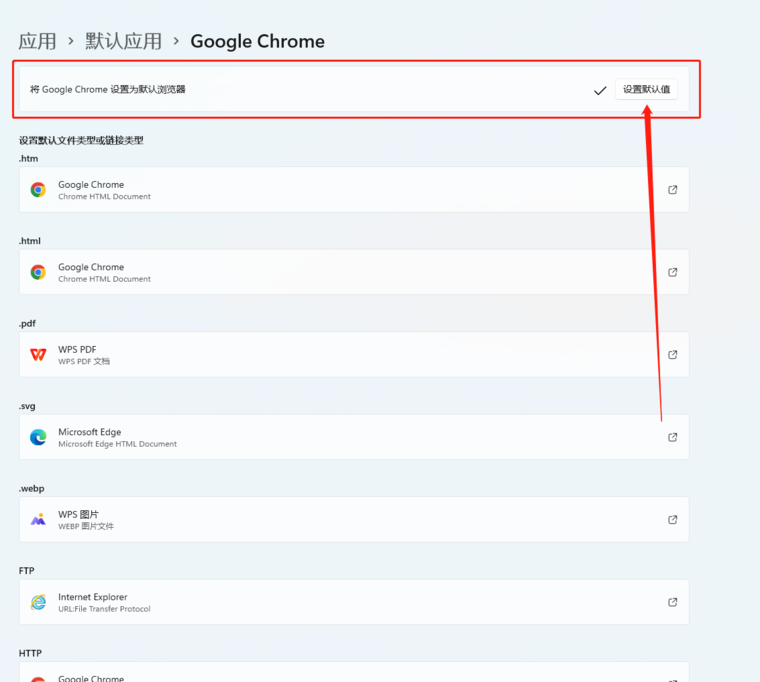Click Chrome icon in the .htm row

(38, 190)
